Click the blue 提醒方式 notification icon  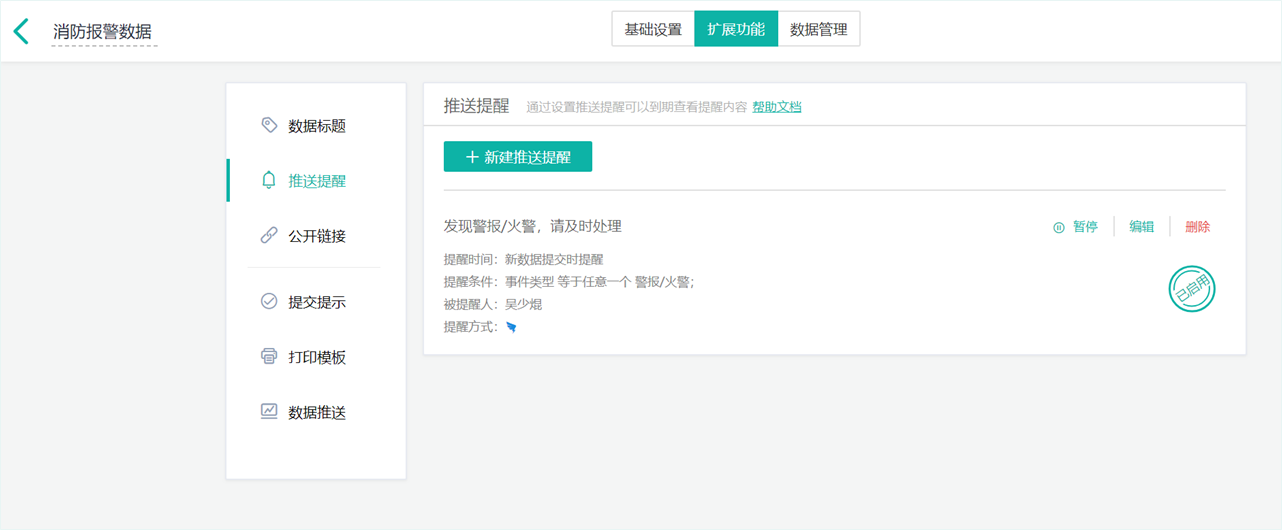click(x=511, y=327)
